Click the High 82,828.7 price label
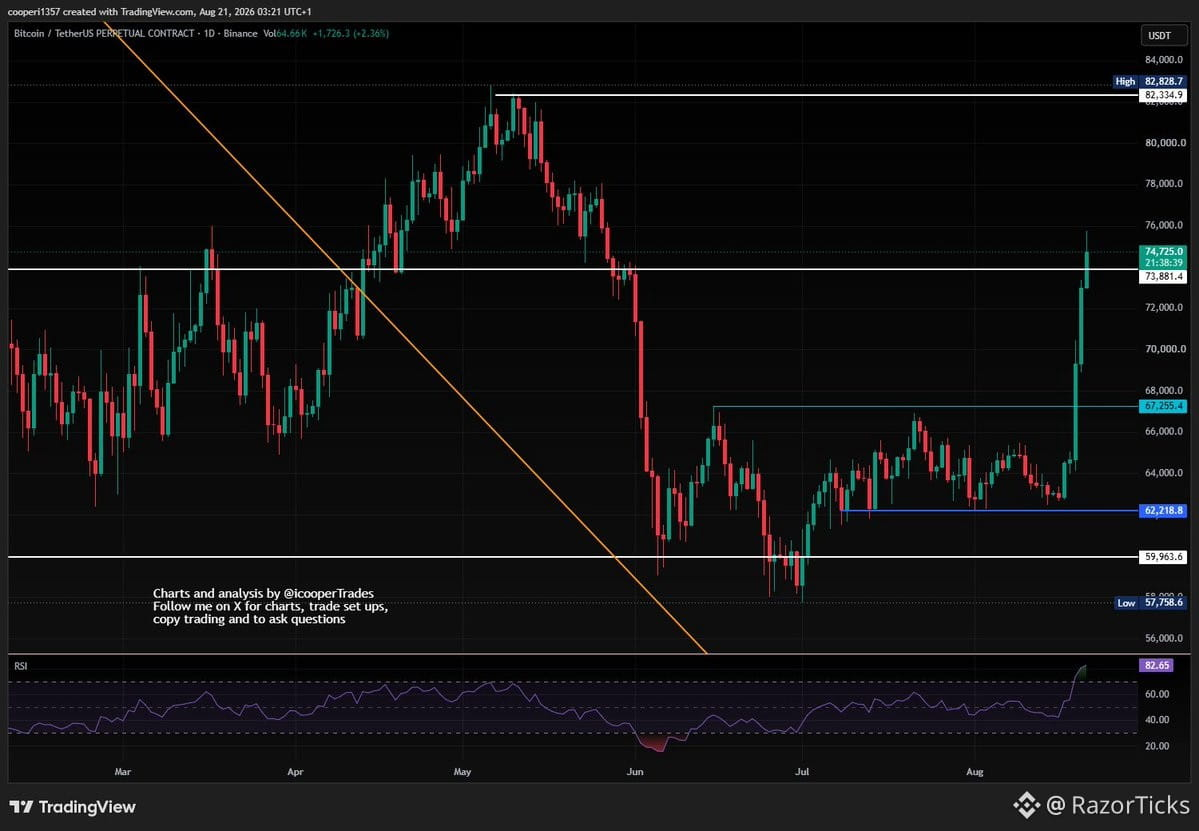The width and height of the screenshot is (1199, 831). pos(1149,81)
